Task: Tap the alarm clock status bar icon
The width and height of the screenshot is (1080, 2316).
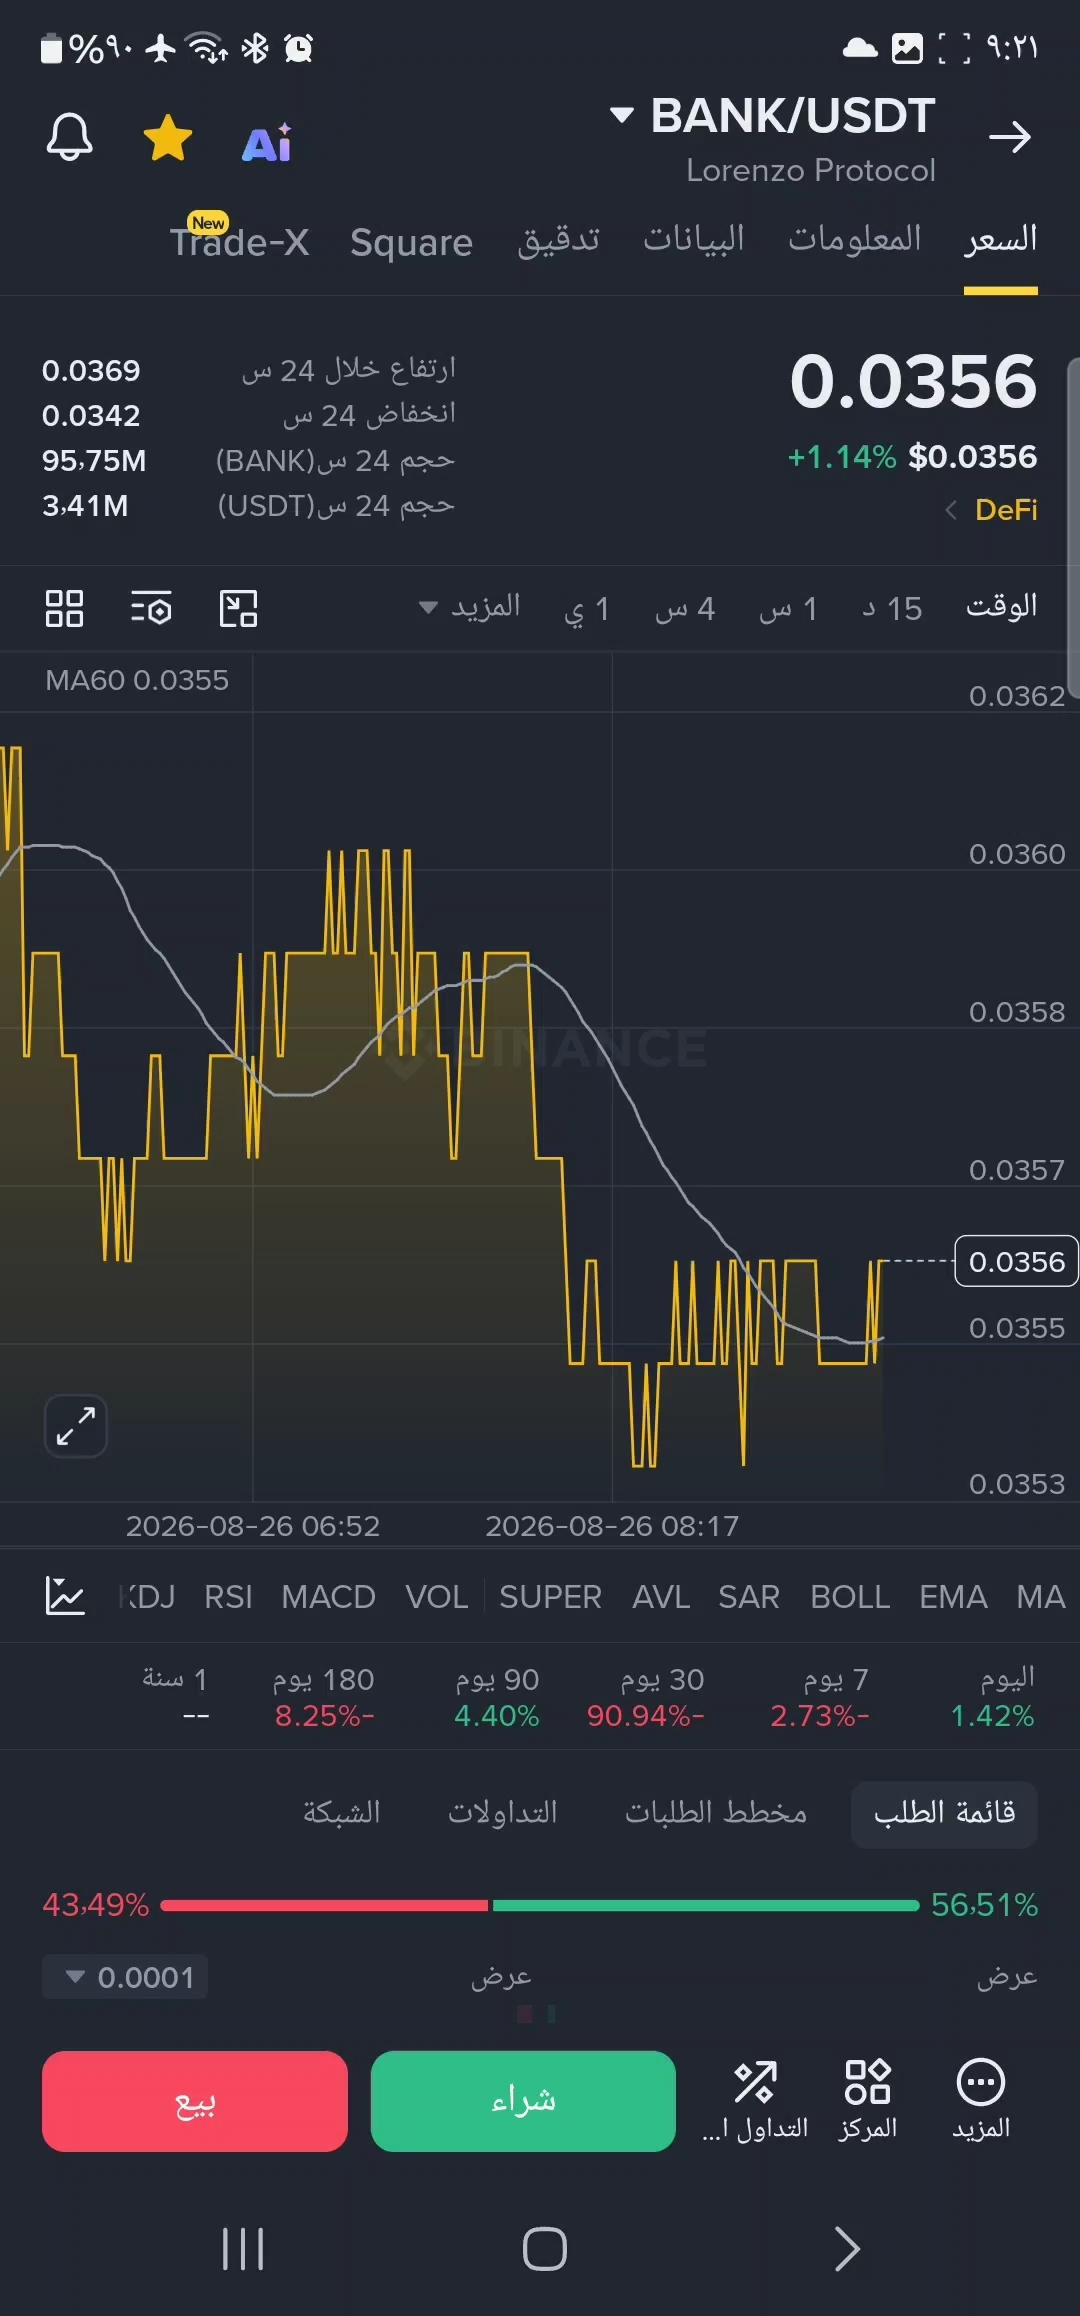Action: pos(299,47)
